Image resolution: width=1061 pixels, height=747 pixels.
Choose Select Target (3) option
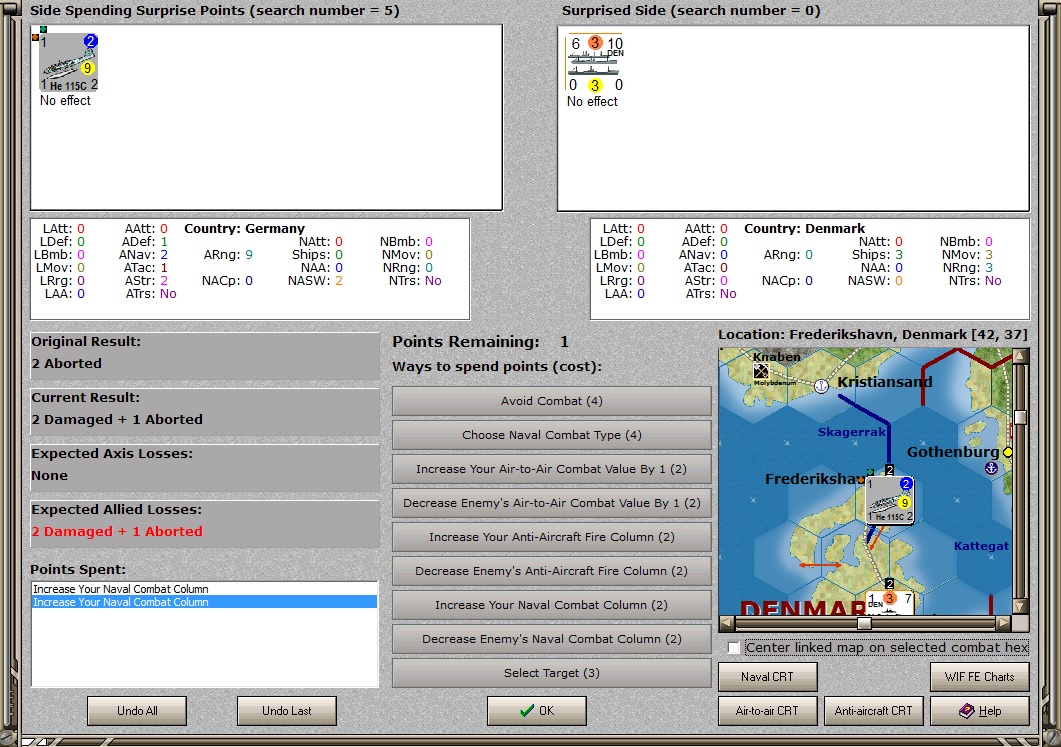click(551, 673)
